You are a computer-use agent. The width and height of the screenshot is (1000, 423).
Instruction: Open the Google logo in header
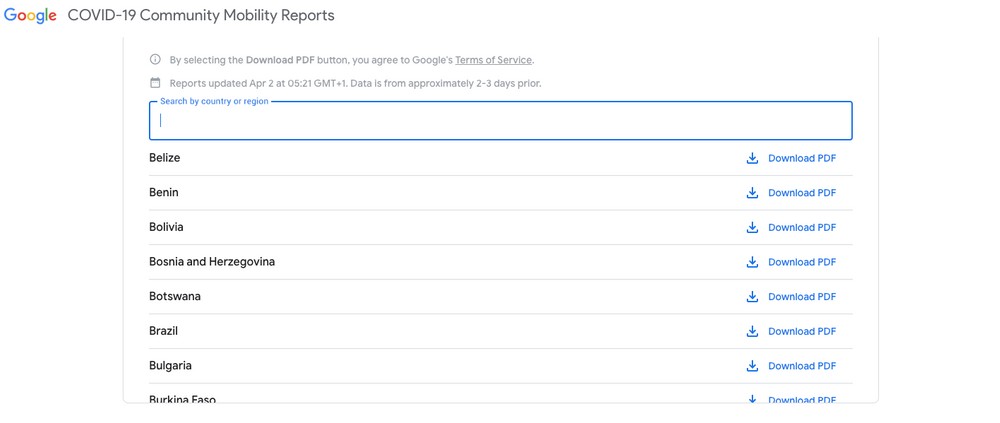(30, 16)
